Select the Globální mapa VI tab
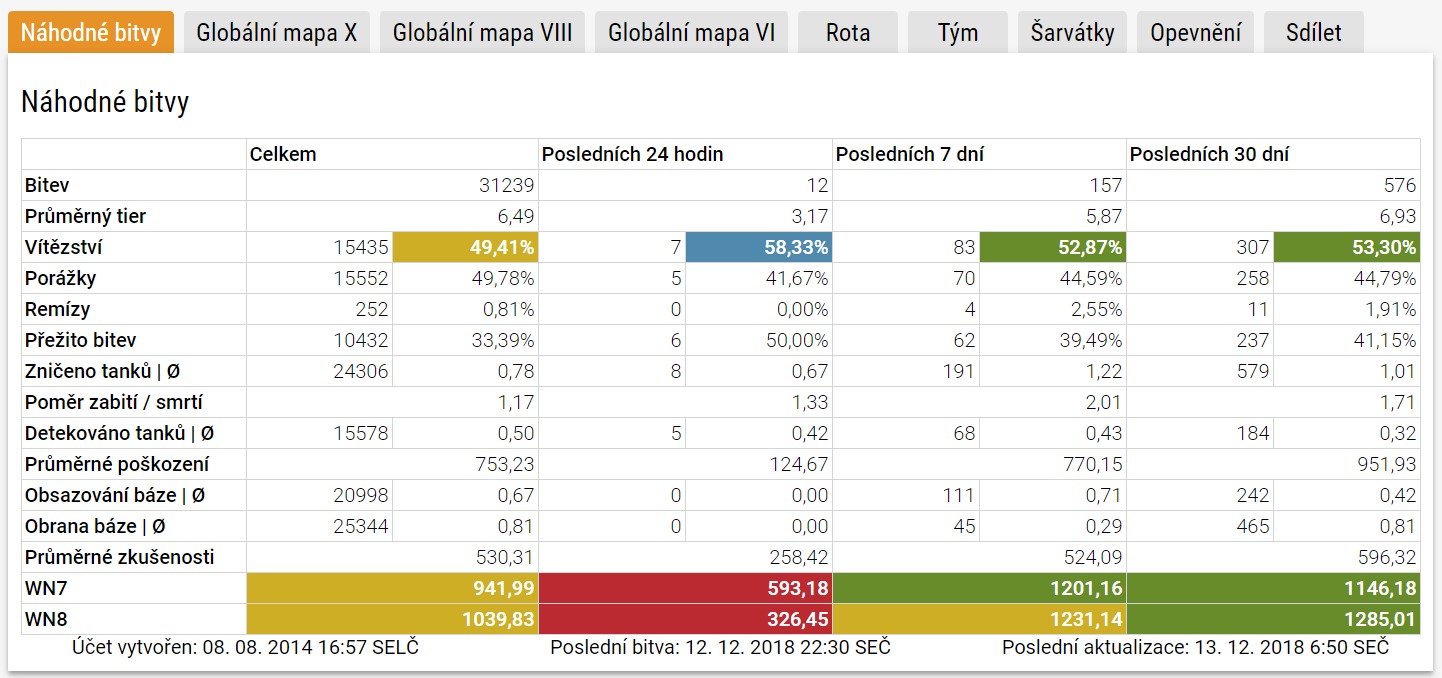The width and height of the screenshot is (1442, 678). [x=691, y=33]
